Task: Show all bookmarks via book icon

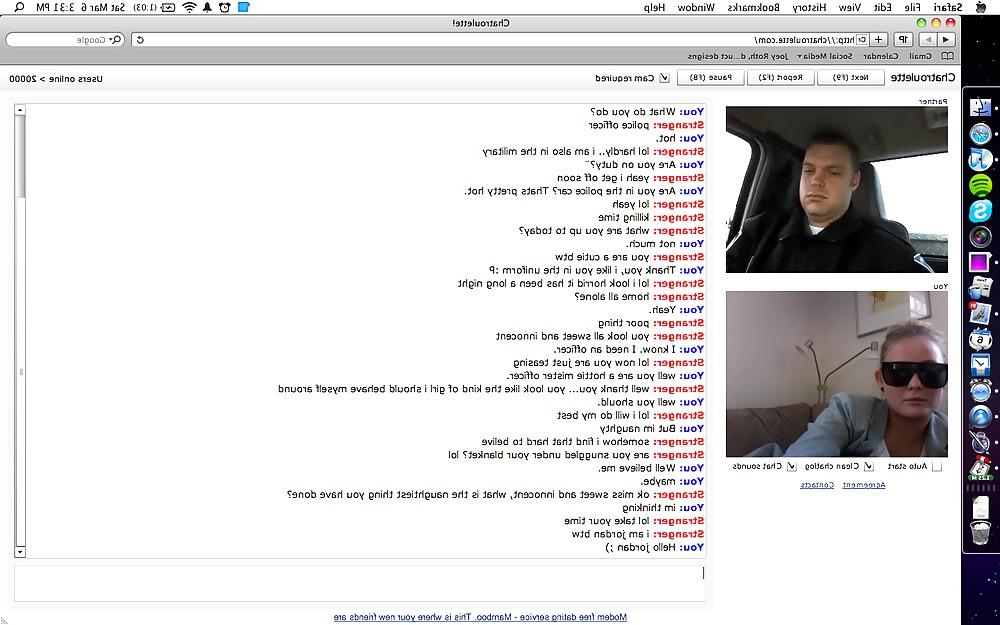Action: (948, 56)
